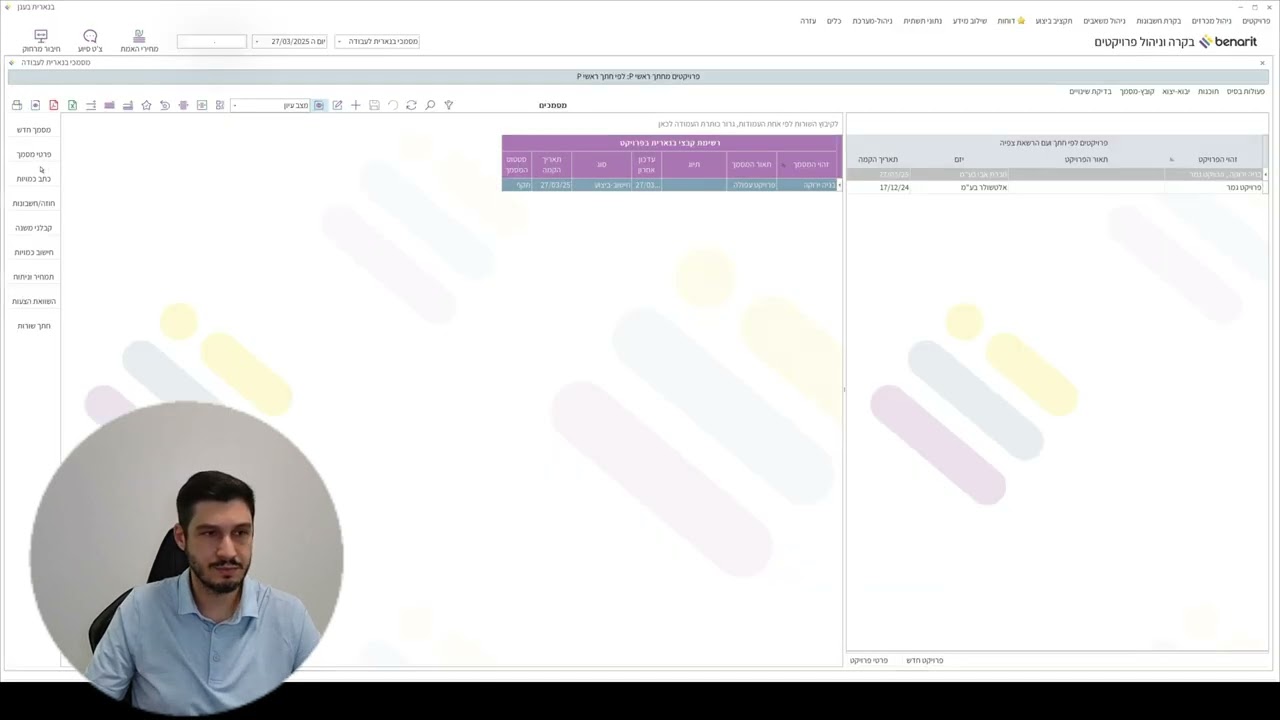Open the פרויקטים menu
This screenshot has height=720, width=1280.
point(1256,21)
